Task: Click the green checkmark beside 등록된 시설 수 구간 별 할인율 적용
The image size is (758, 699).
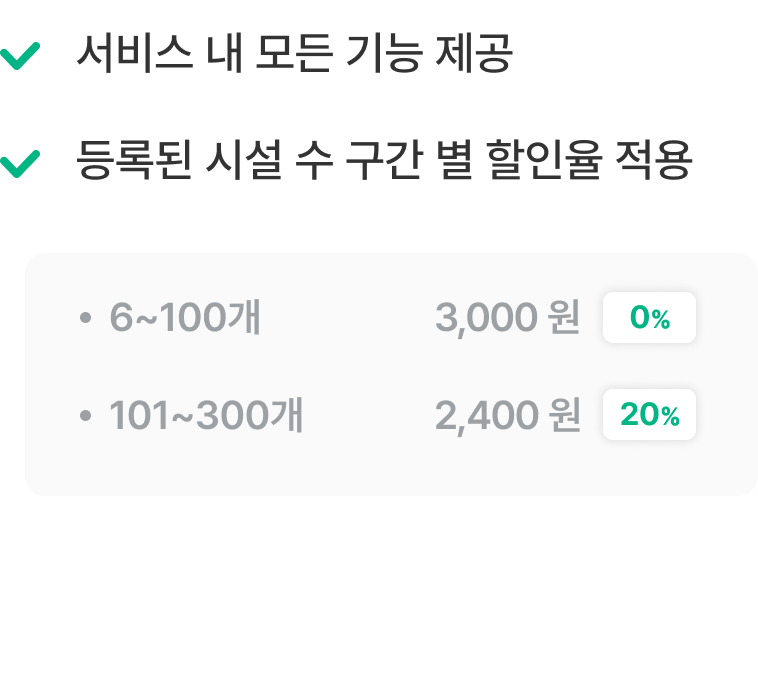Action: [20, 163]
